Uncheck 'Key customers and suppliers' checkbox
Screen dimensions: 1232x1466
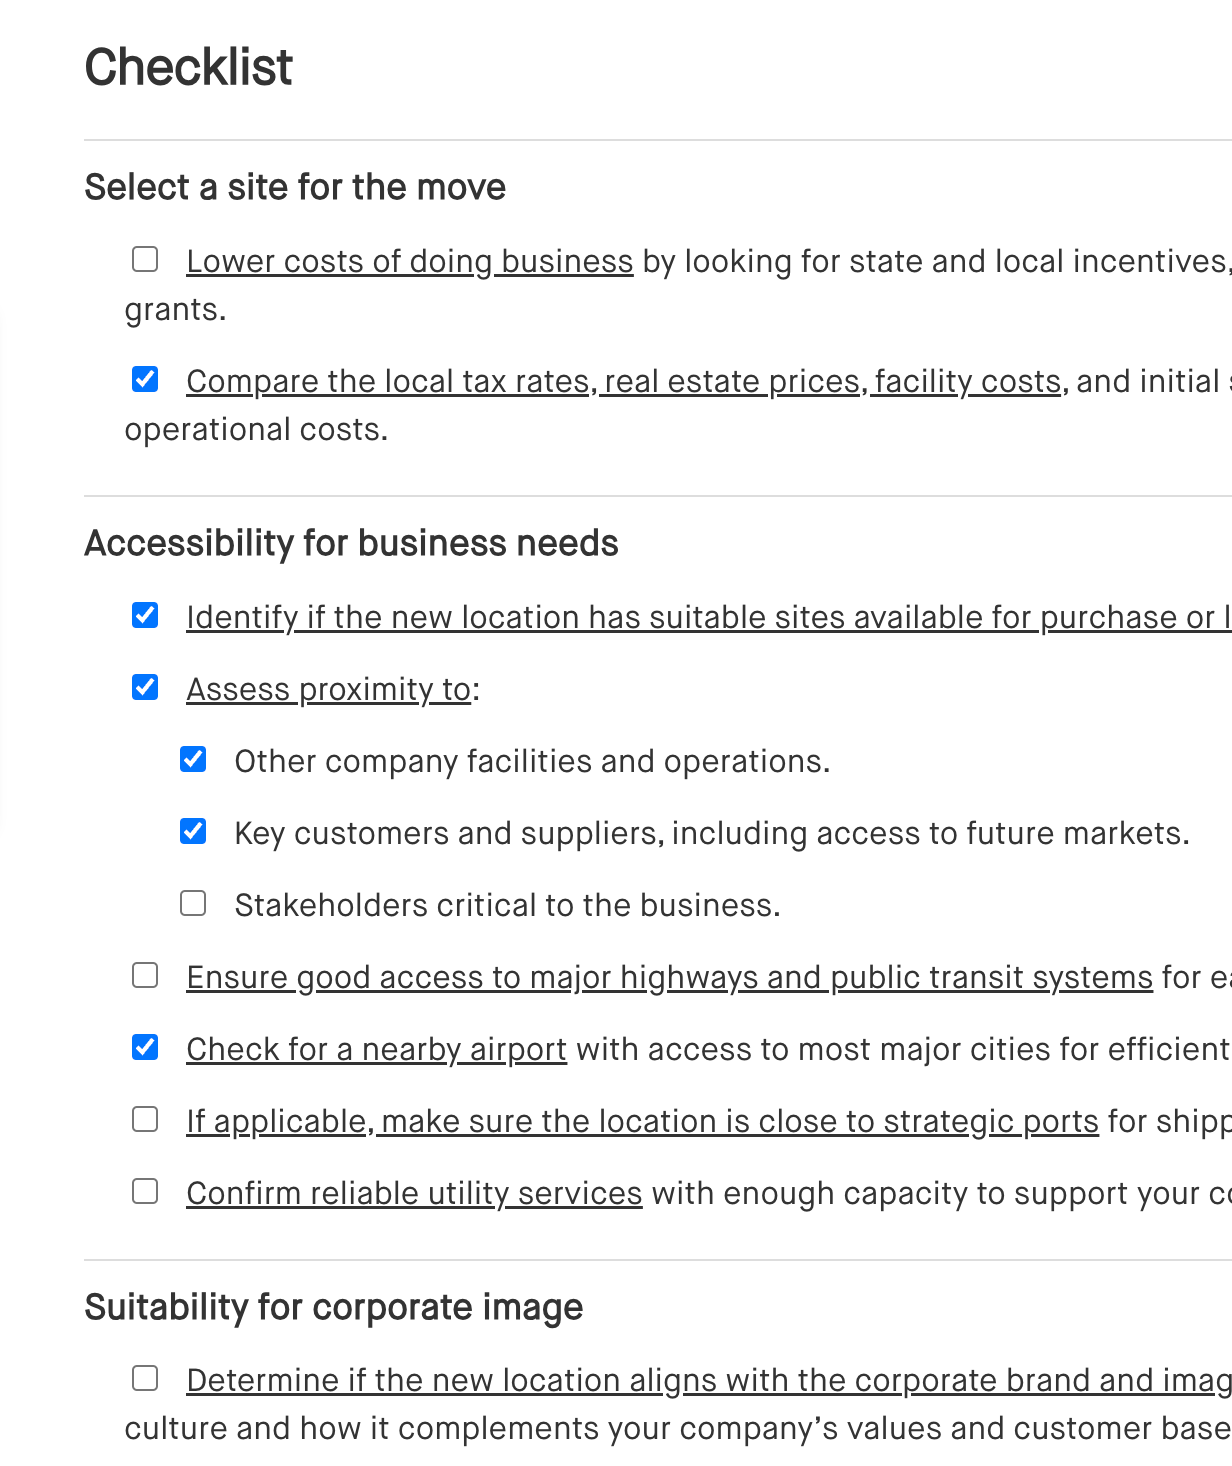click(193, 832)
